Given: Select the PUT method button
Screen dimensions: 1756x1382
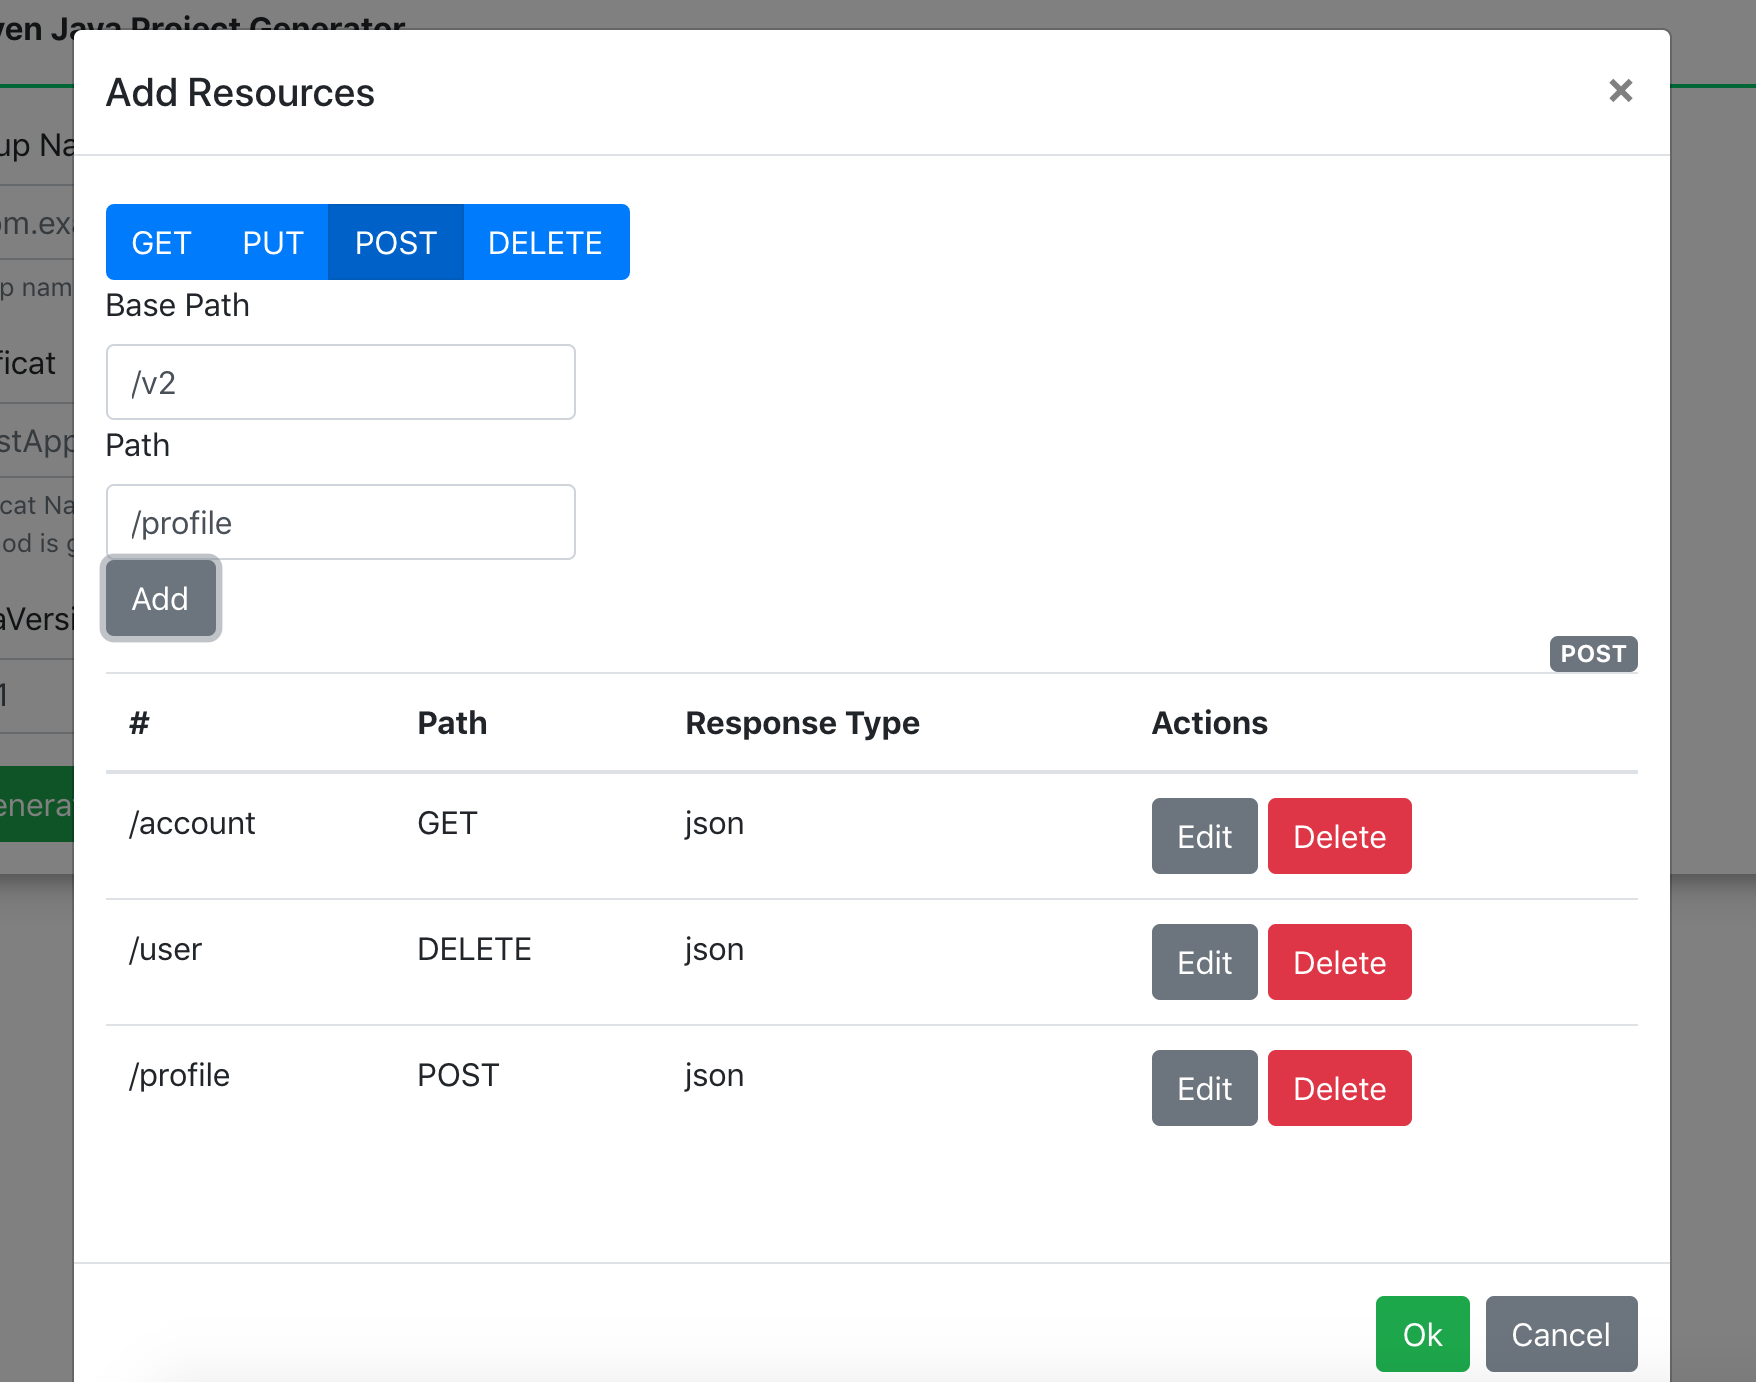Looking at the screenshot, I should coord(272,242).
